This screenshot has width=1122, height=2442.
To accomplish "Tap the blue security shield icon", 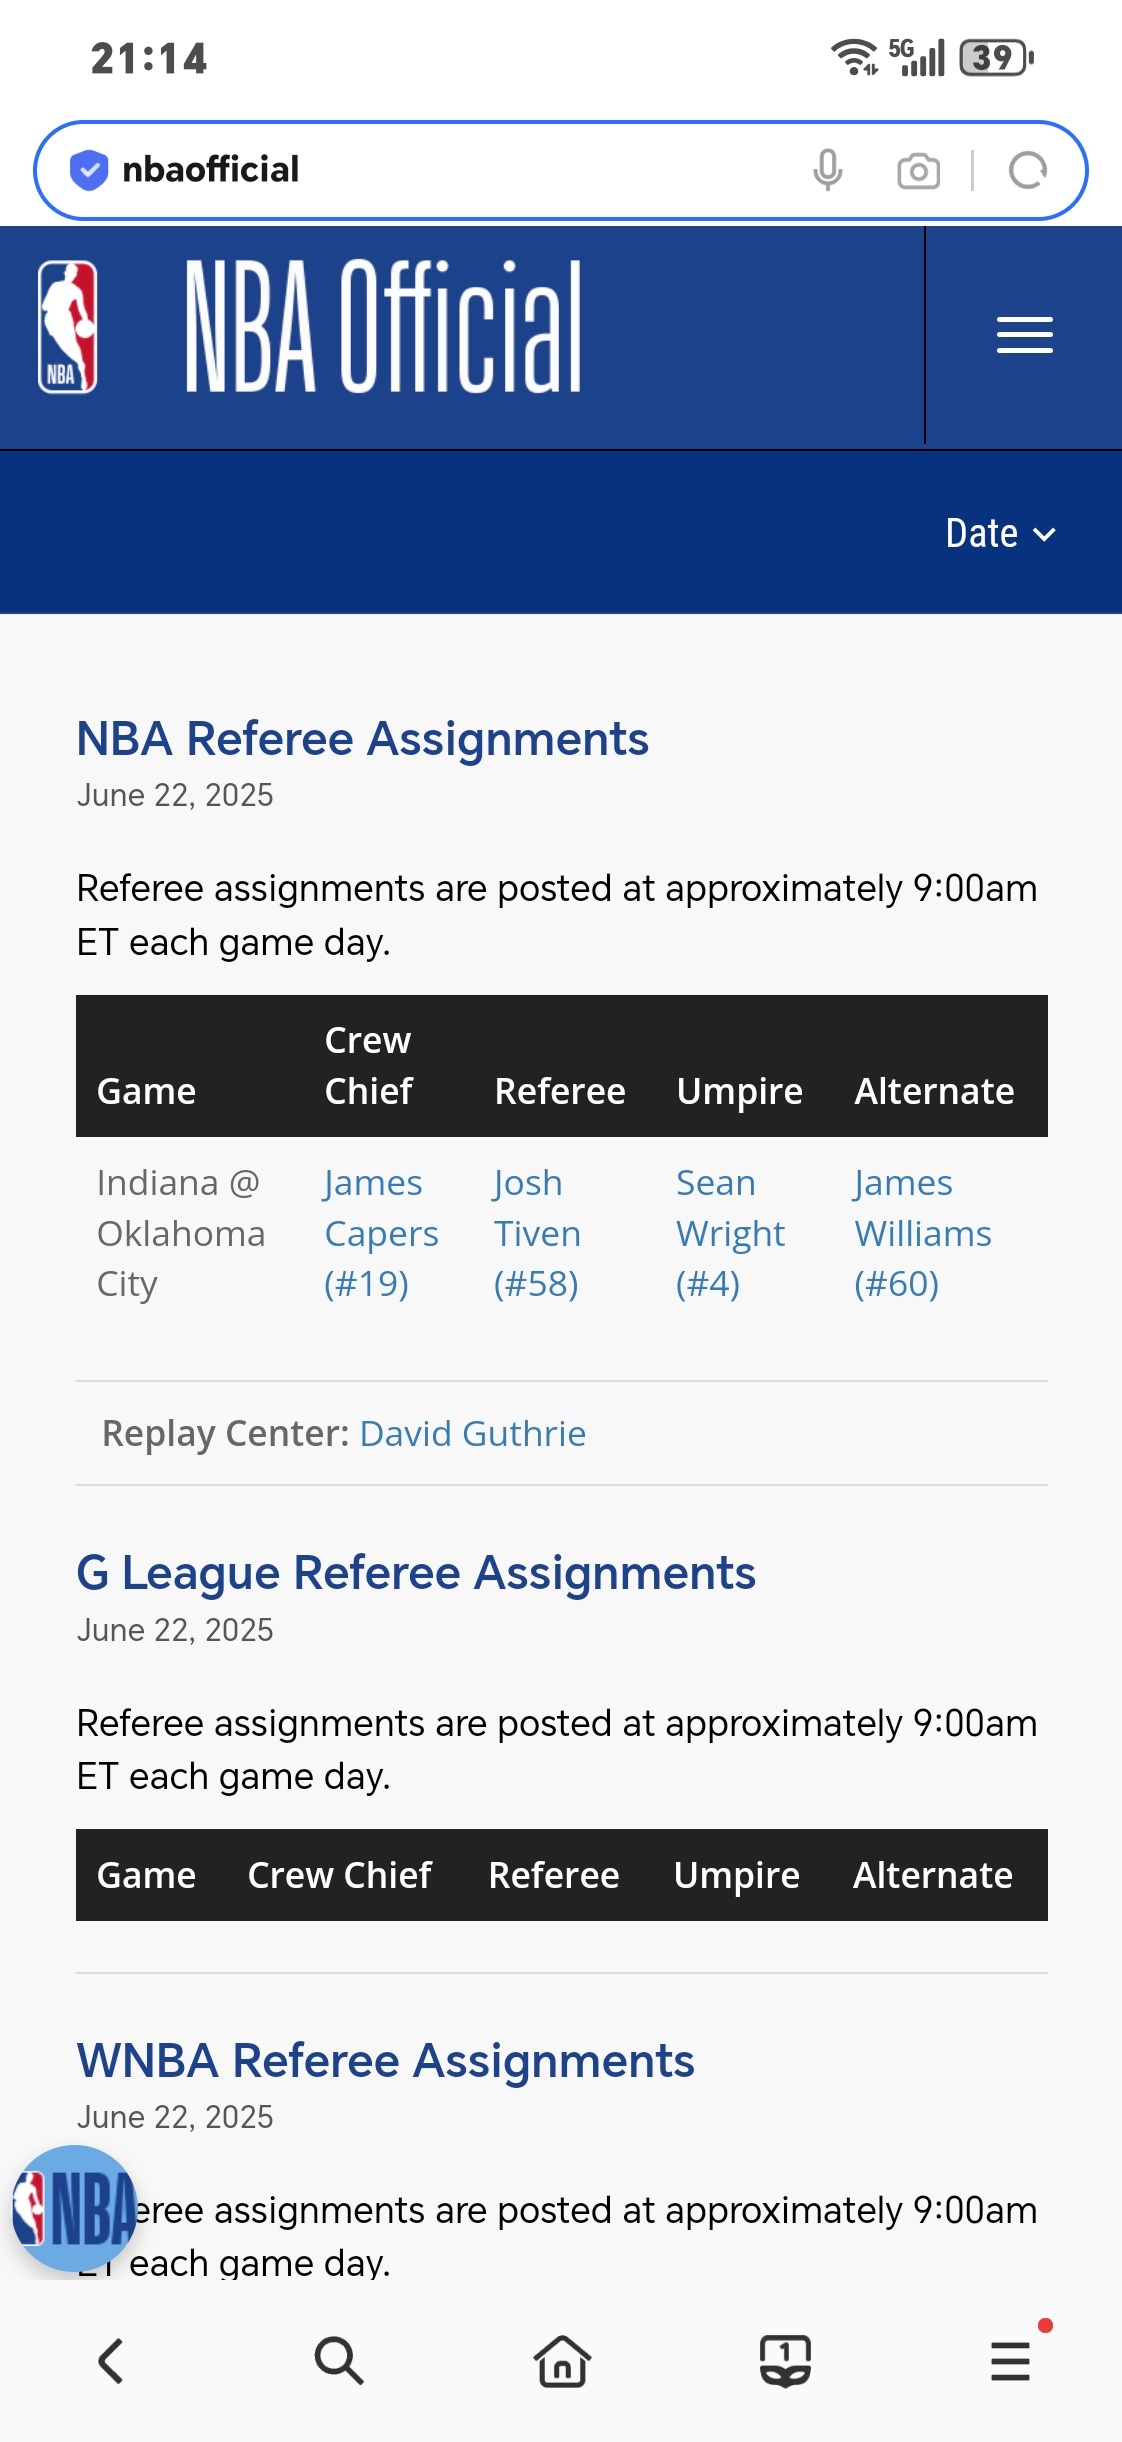I will pos(89,170).
